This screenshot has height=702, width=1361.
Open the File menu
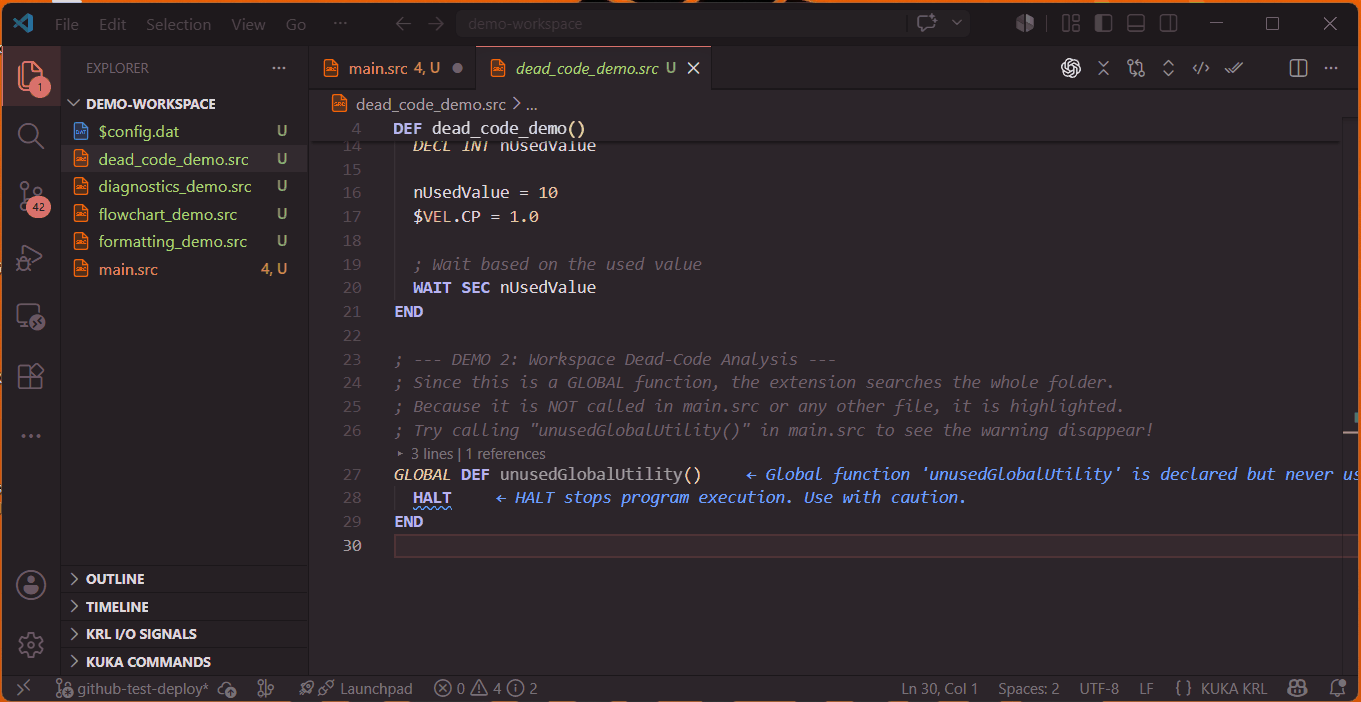67,24
